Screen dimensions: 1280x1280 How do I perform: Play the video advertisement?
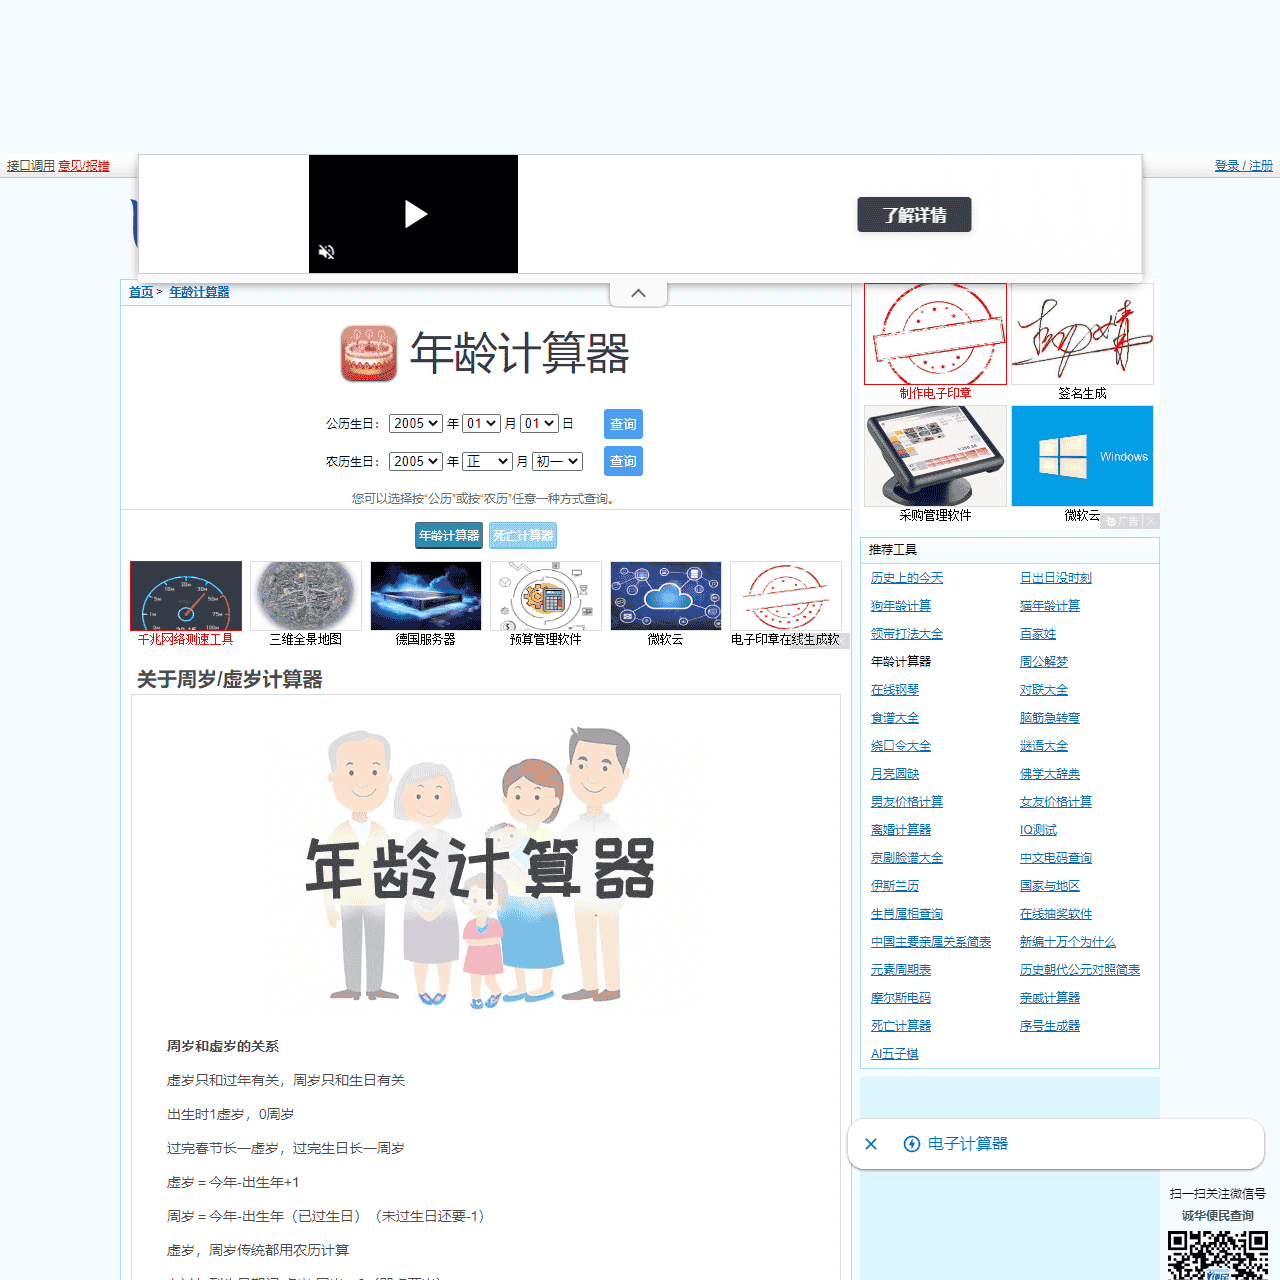(x=415, y=214)
